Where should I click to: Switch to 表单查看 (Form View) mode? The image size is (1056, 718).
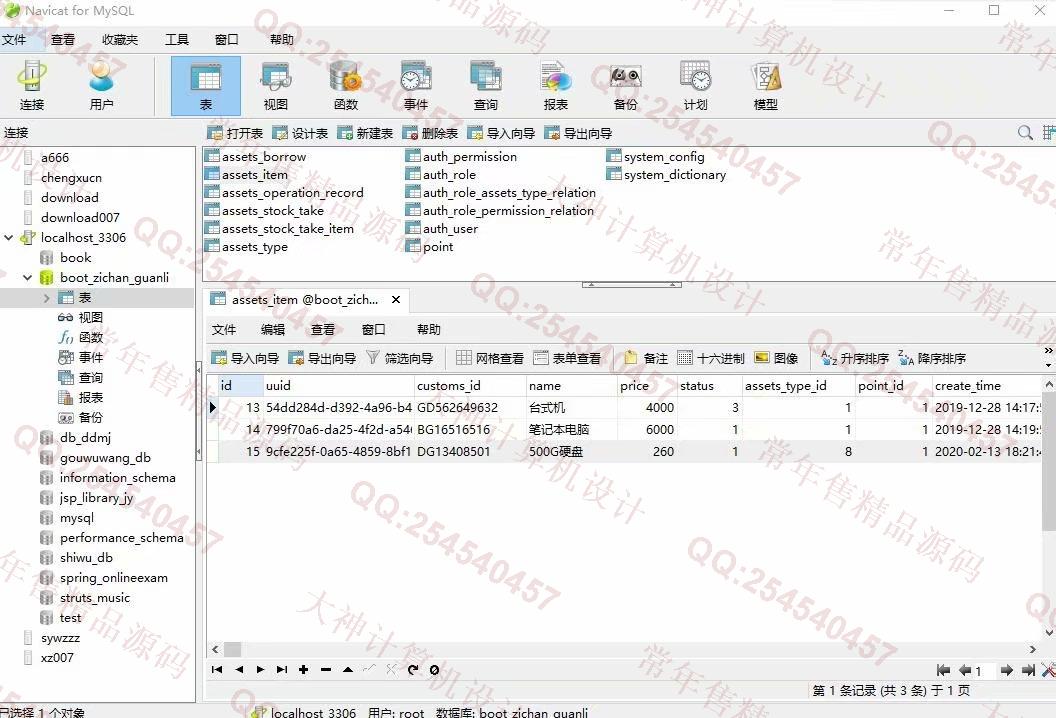[567, 358]
